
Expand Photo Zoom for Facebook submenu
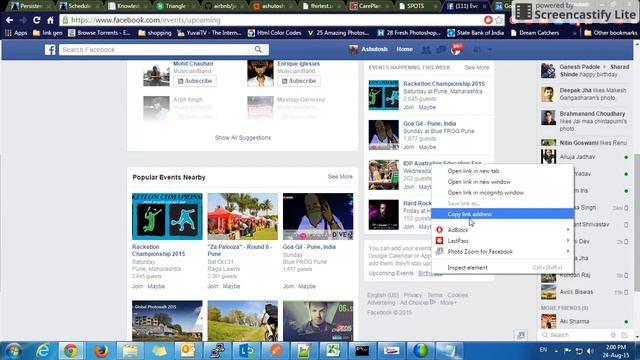502,251
